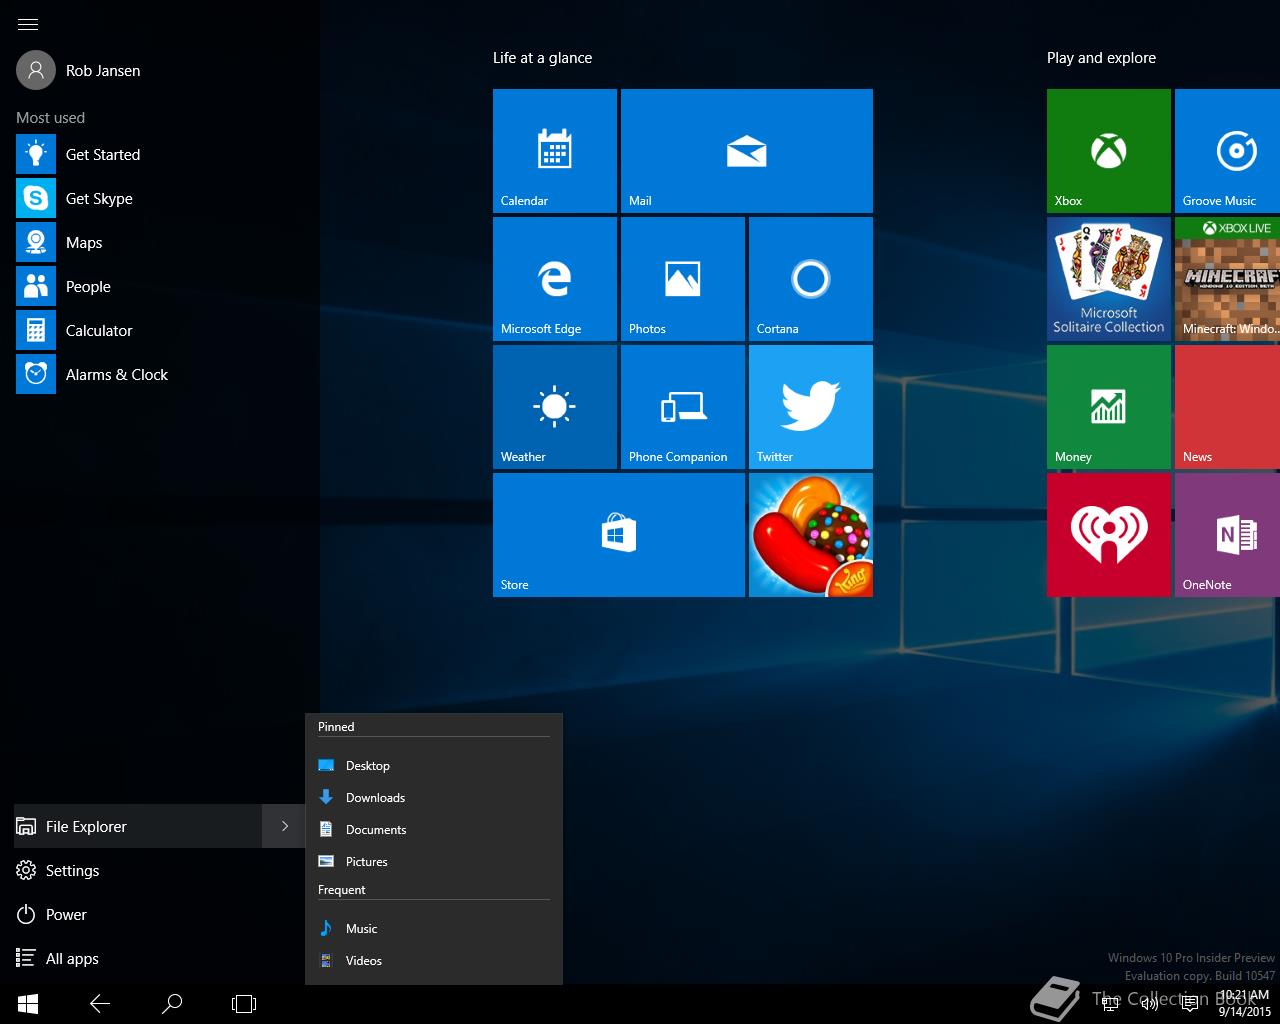Launch Microsoft Solitaire Collection tile
This screenshot has height=1024, width=1280.
pos(1109,279)
